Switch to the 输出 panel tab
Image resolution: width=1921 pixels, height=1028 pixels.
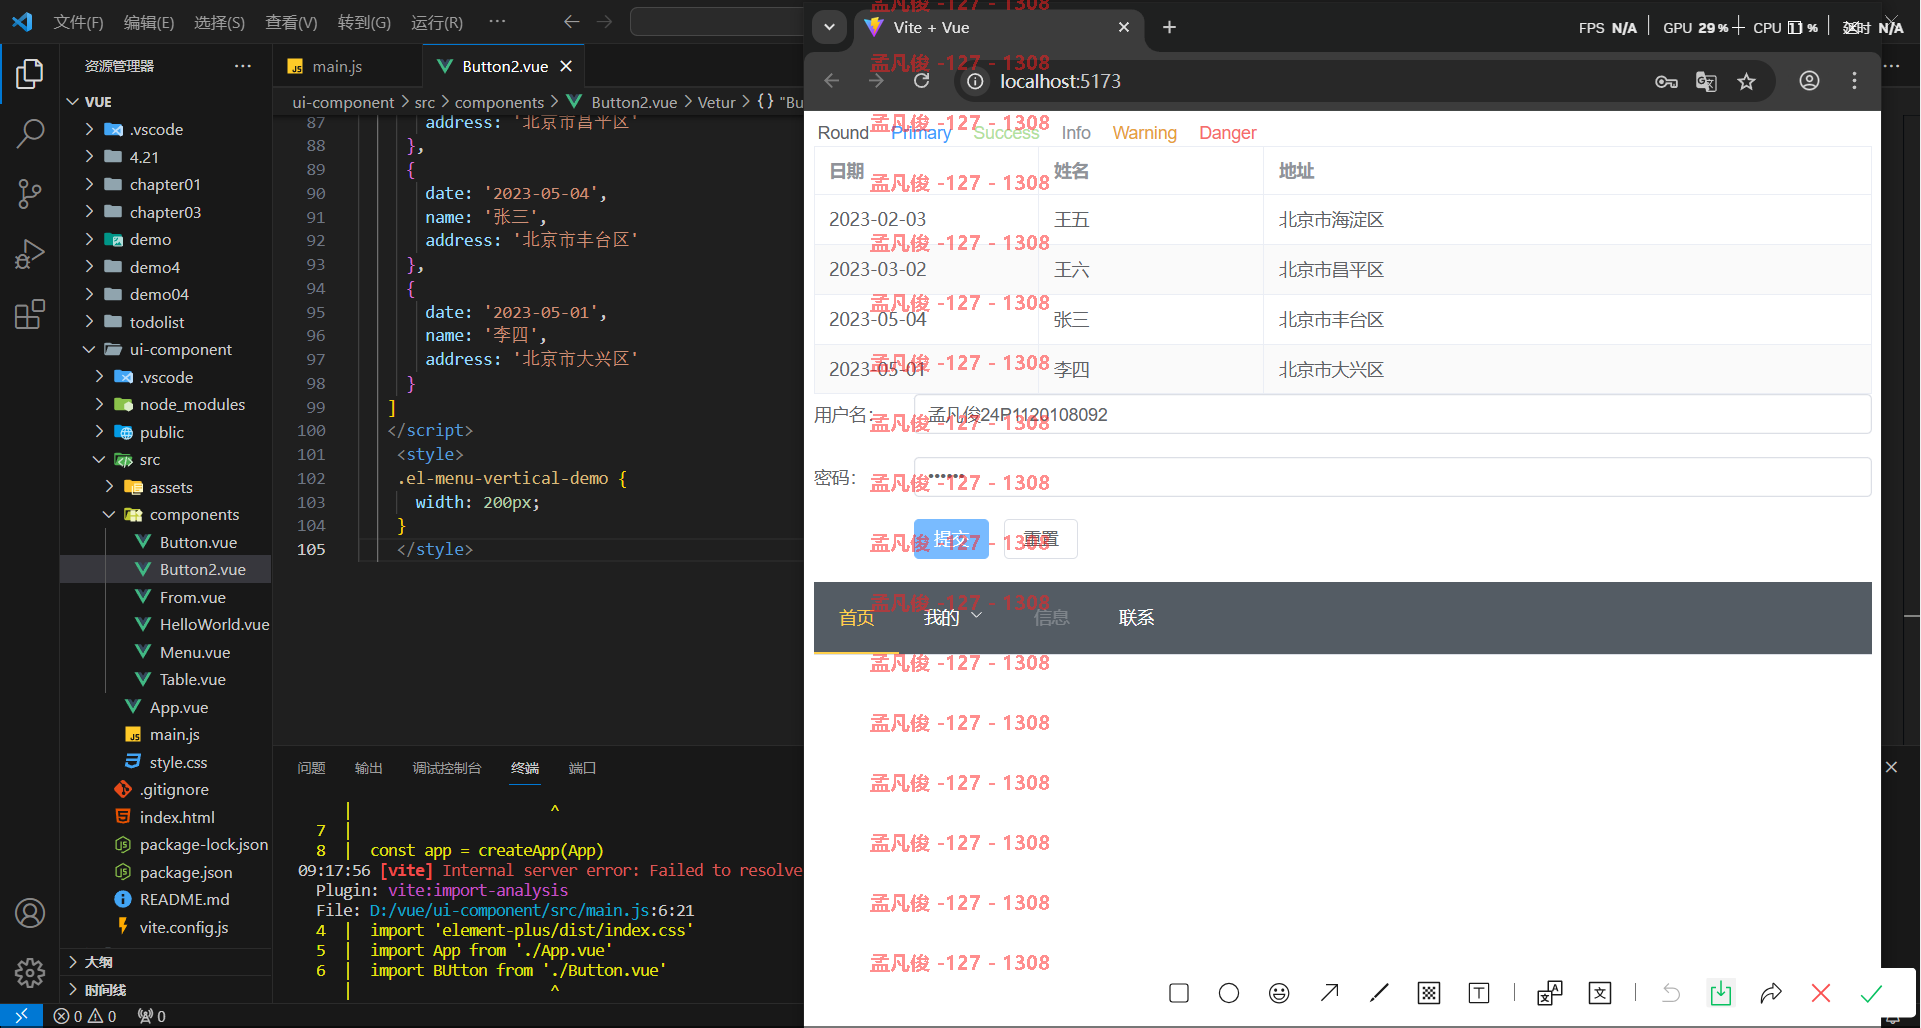click(368, 768)
